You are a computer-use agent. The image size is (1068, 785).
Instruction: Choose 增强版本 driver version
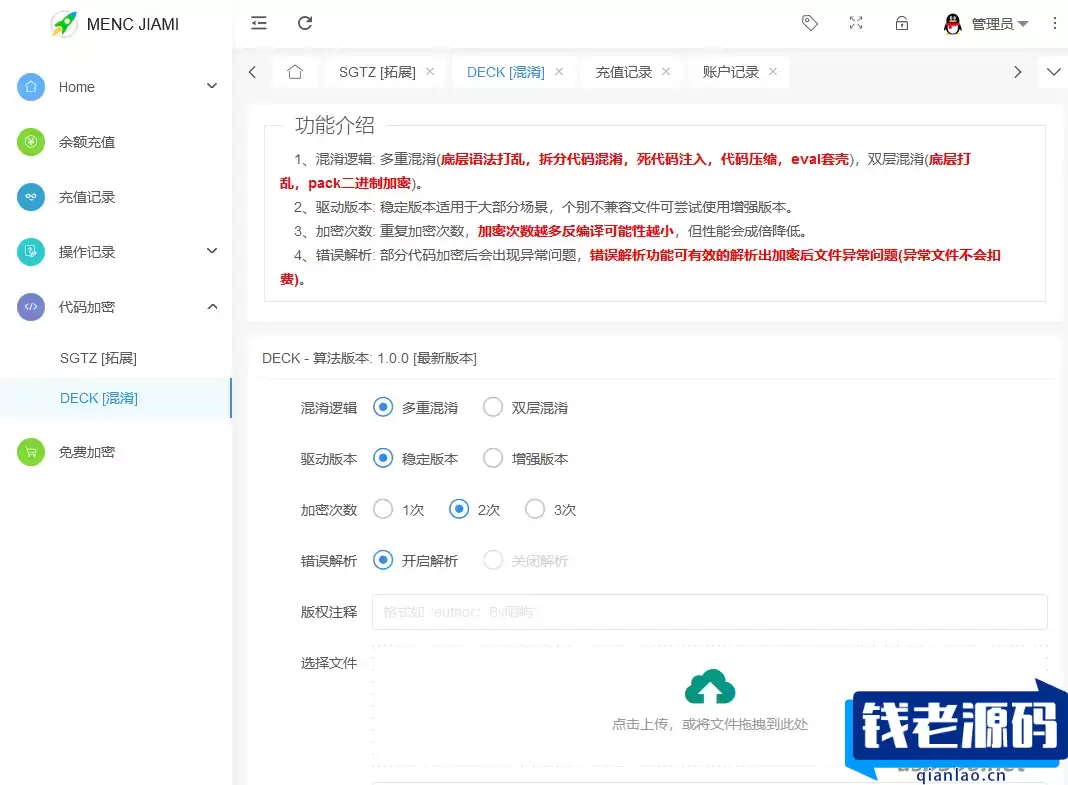pyautogui.click(x=492, y=458)
